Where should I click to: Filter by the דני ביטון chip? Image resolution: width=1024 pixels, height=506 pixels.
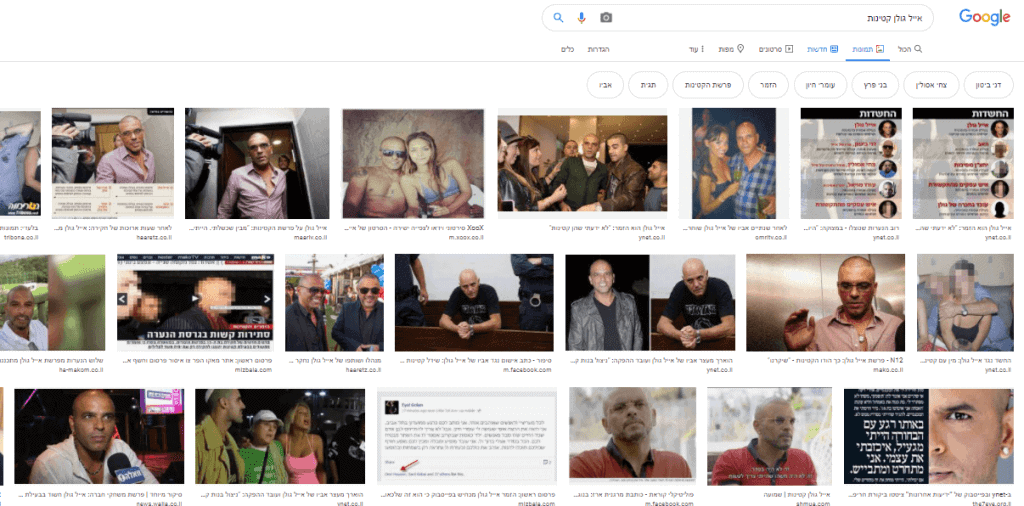coord(988,85)
